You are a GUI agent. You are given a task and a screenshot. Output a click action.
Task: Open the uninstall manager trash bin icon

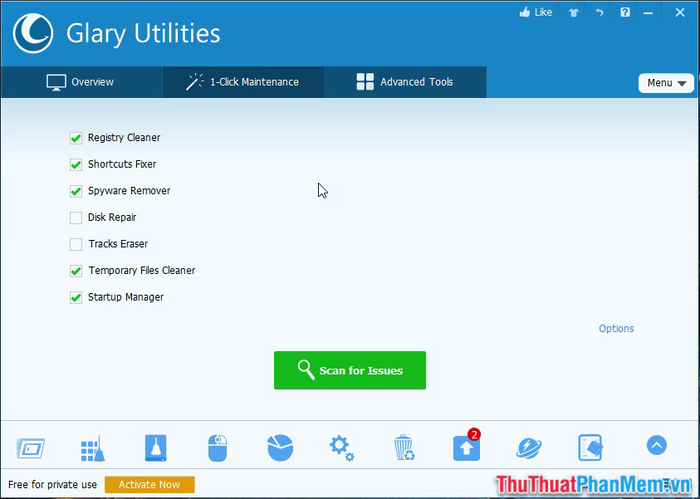tap(404, 448)
